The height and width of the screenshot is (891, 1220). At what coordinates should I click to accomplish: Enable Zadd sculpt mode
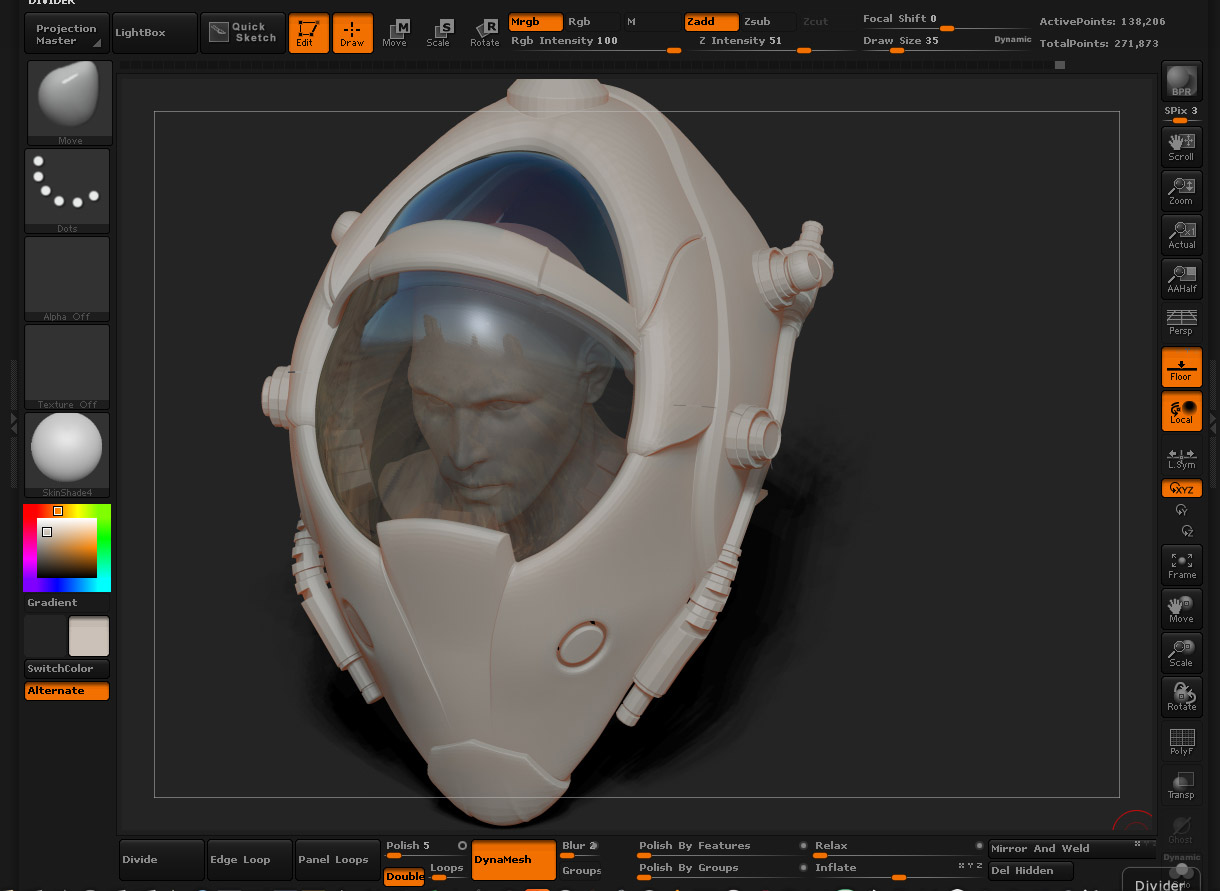click(712, 22)
